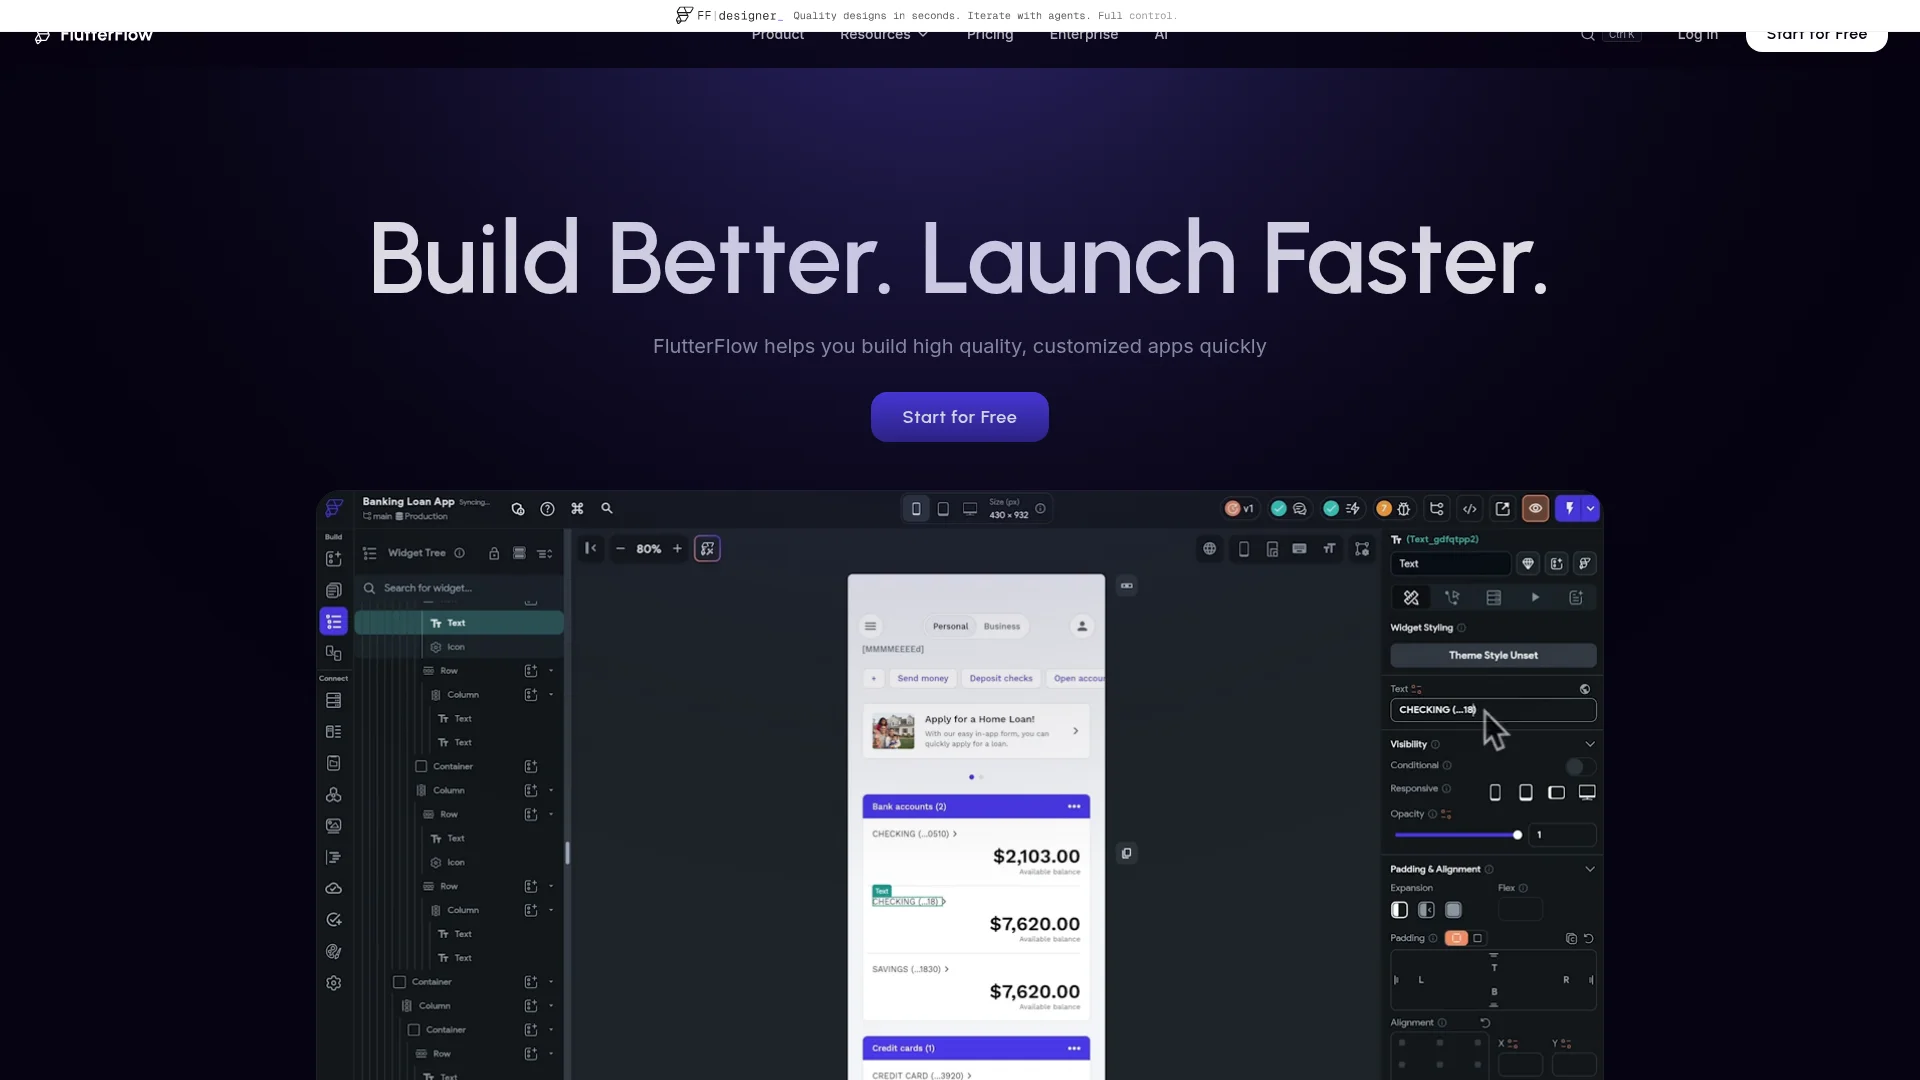Open the Firestore database sidebar icon
1920x1080 pixels.
(334, 701)
